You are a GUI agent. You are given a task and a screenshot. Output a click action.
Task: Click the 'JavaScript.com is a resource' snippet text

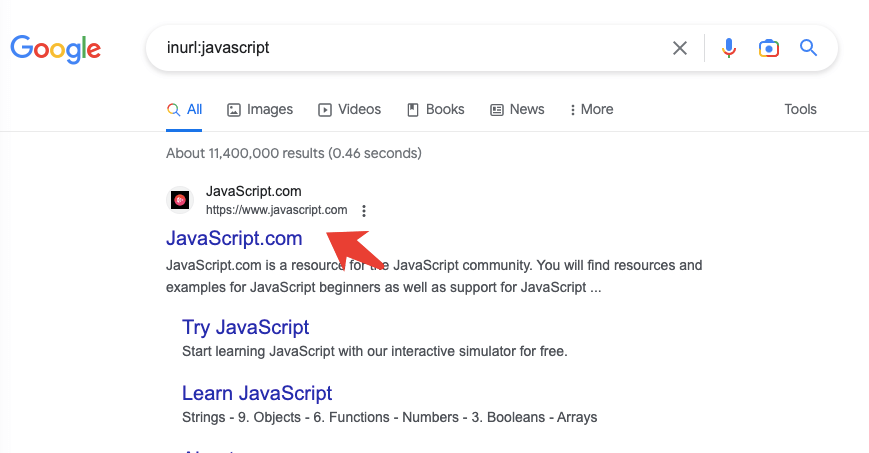(434, 276)
